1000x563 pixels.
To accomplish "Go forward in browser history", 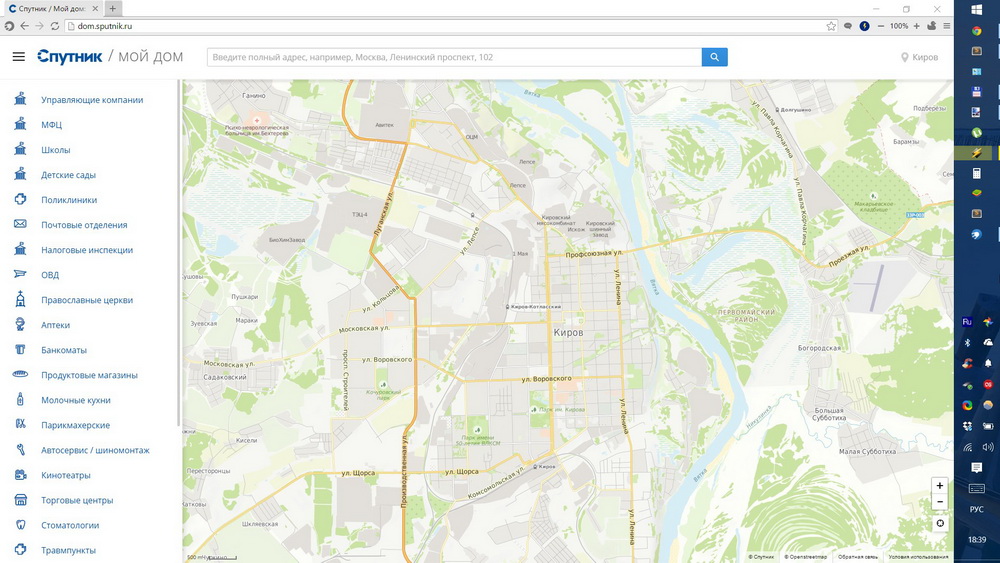I will click(x=40, y=26).
